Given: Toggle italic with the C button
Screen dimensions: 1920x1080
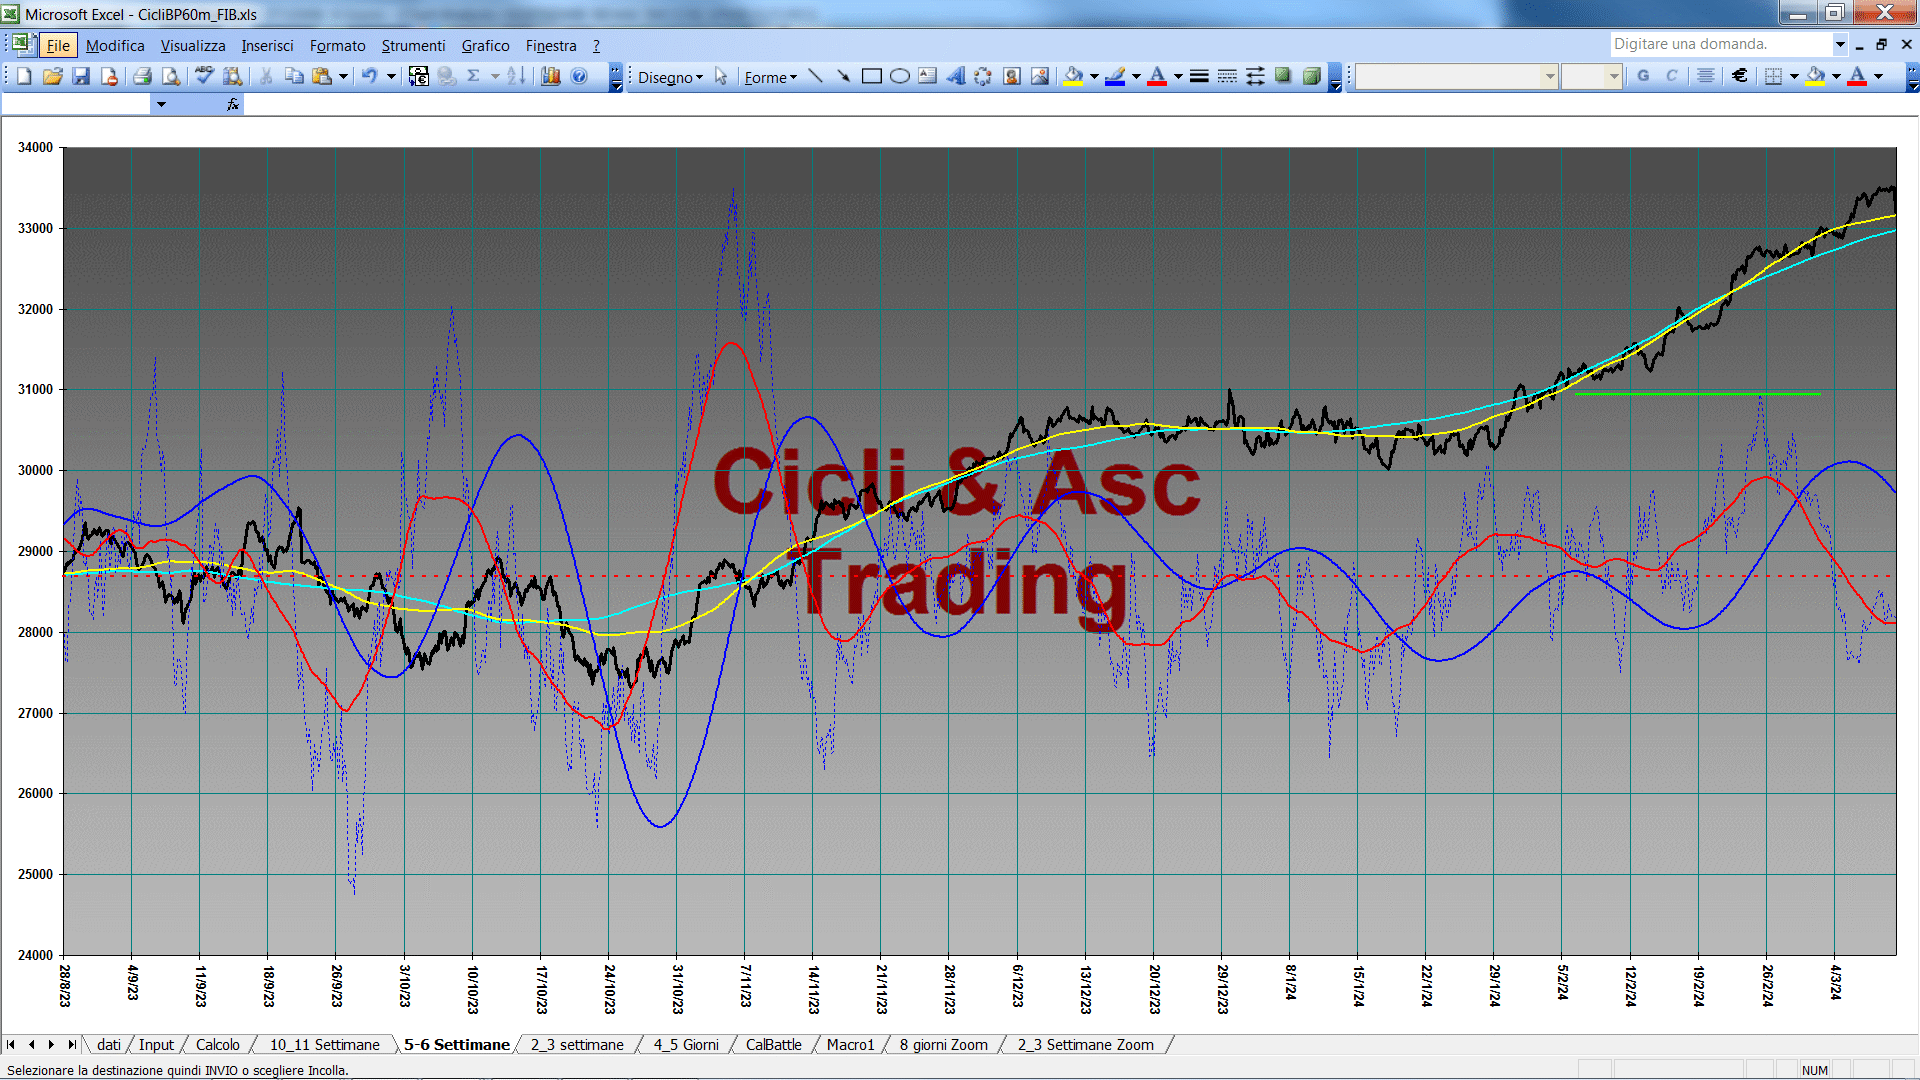Looking at the screenshot, I should tap(1671, 76).
